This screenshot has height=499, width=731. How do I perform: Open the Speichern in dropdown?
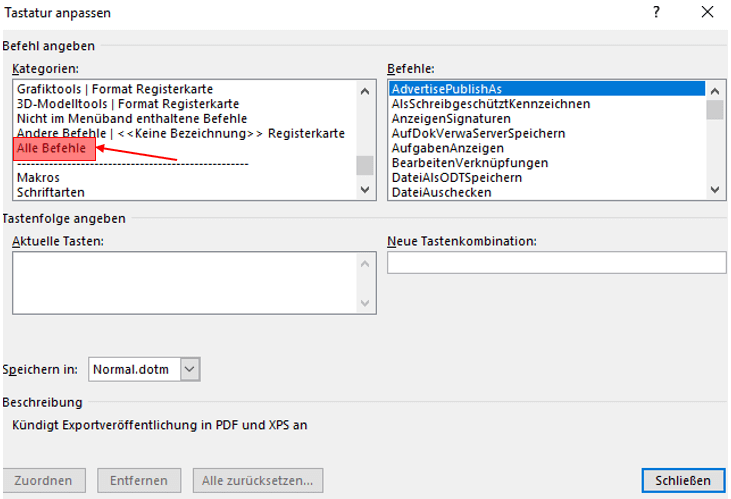pyautogui.click(x=191, y=369)
